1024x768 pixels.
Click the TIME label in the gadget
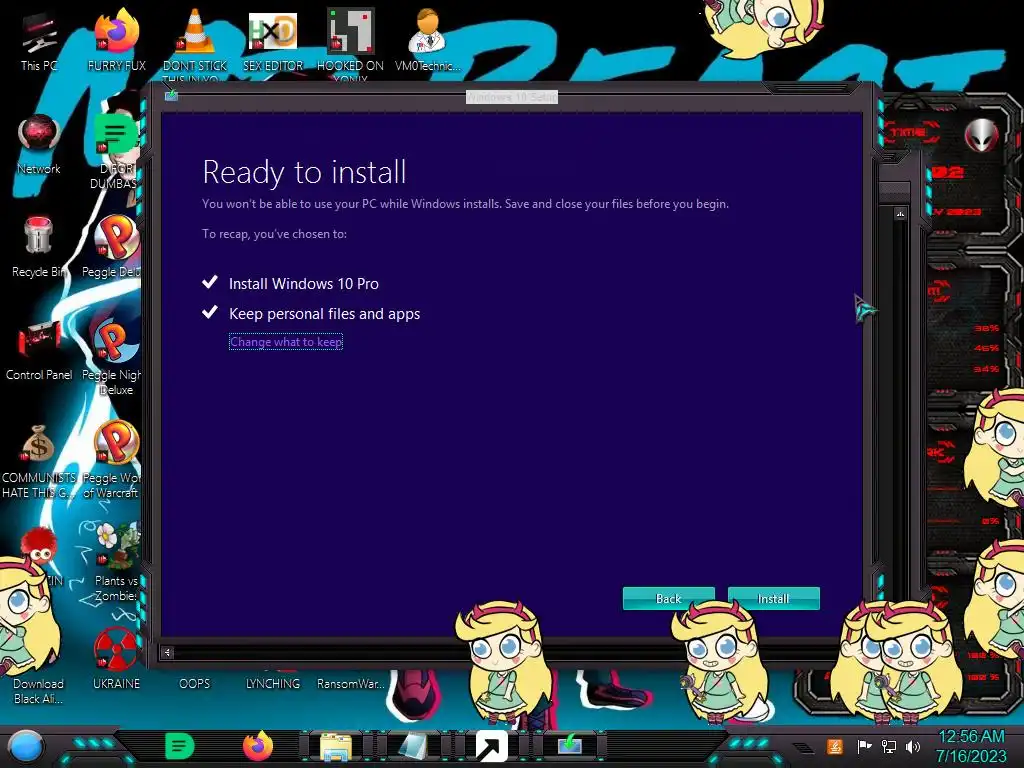(908, 133)
